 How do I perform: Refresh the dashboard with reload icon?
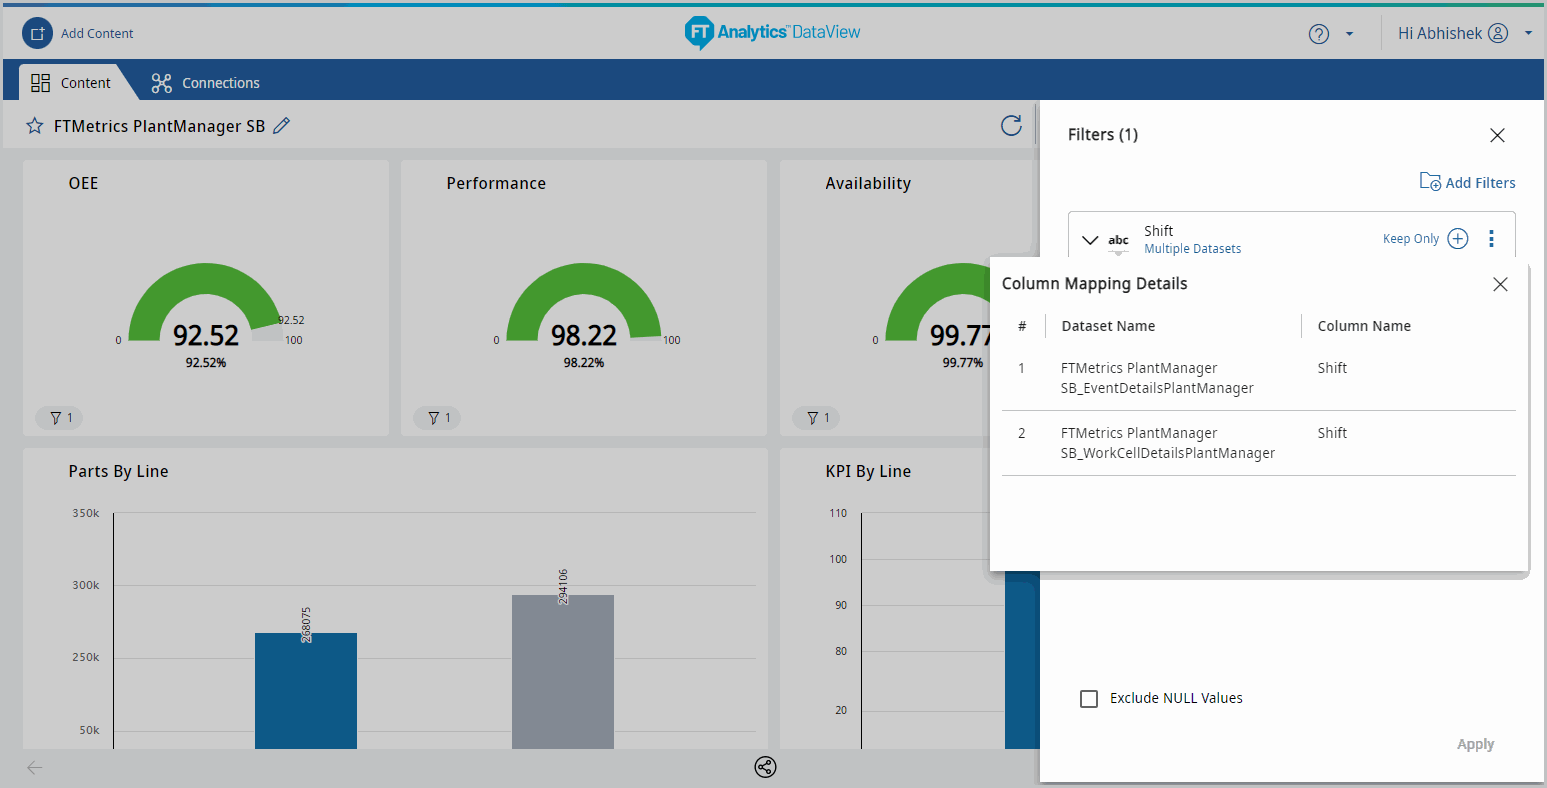coord(1011,125)
